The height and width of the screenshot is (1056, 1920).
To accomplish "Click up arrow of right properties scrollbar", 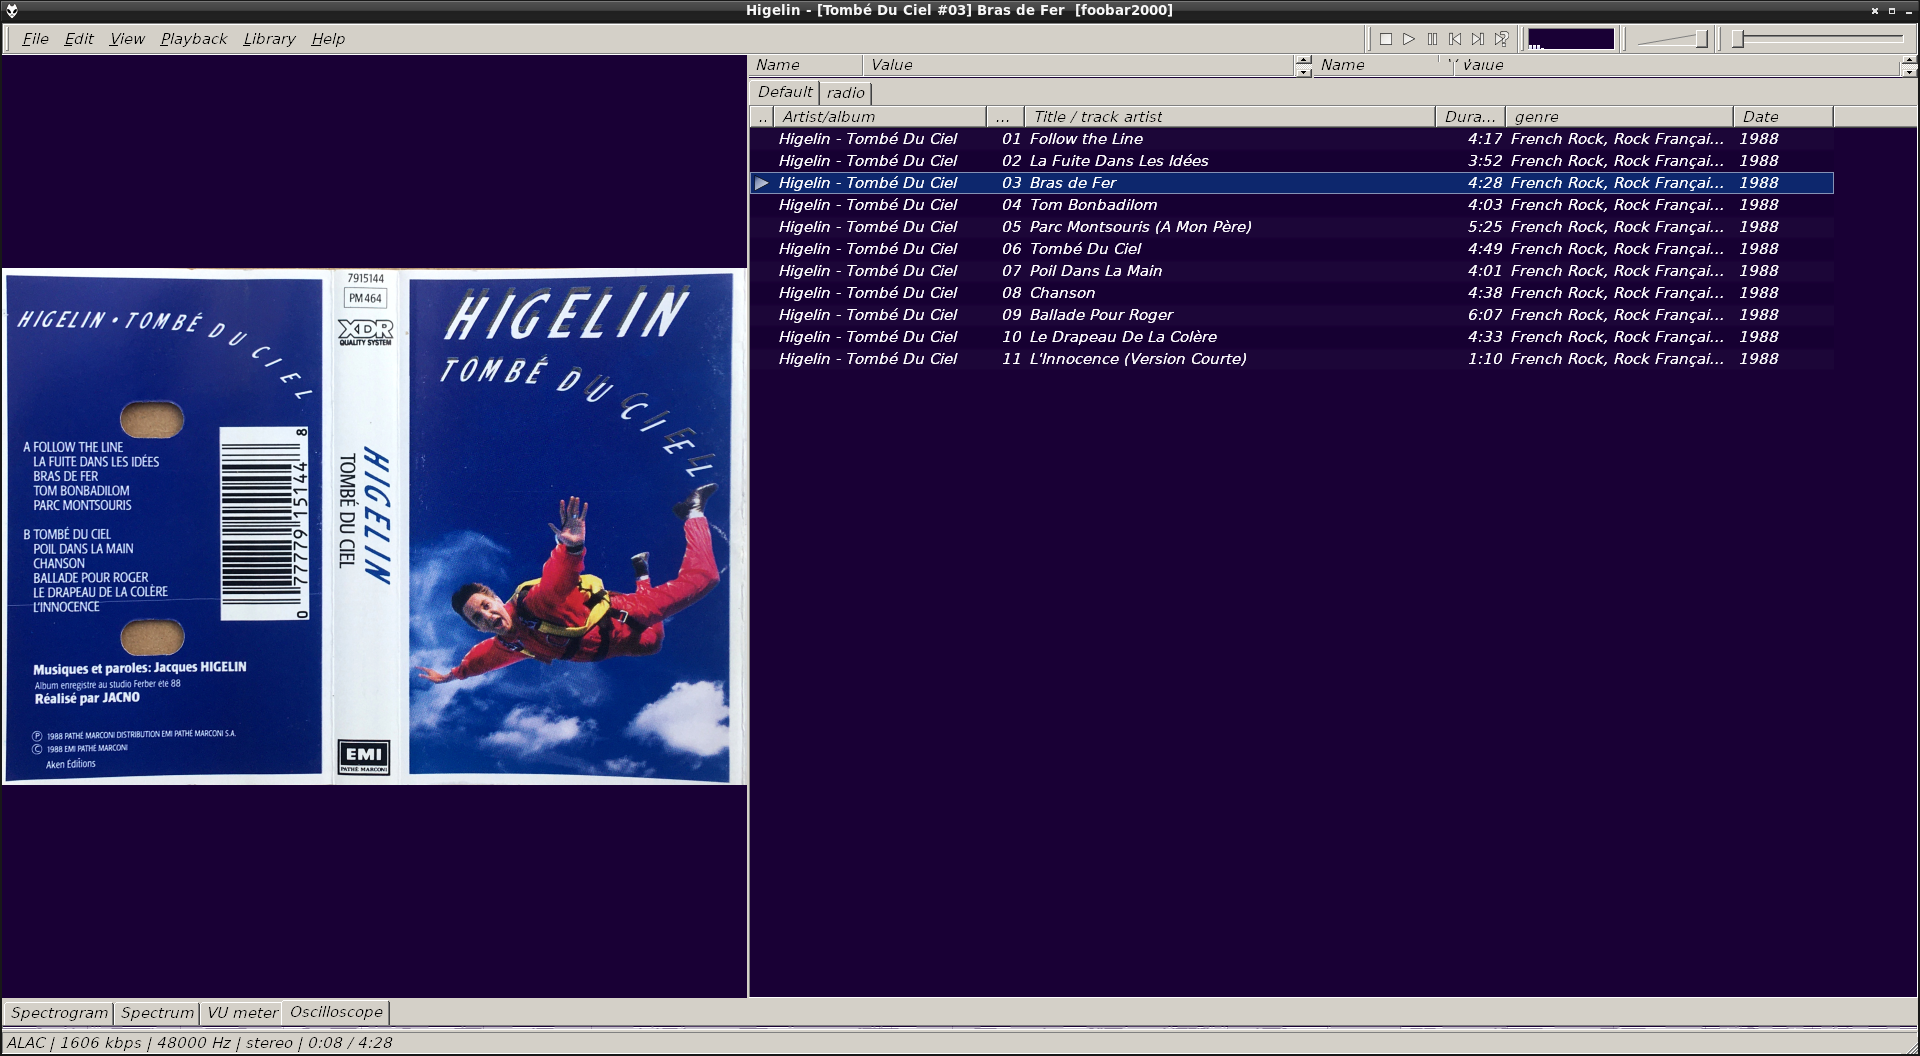I will coord(1909,60).
